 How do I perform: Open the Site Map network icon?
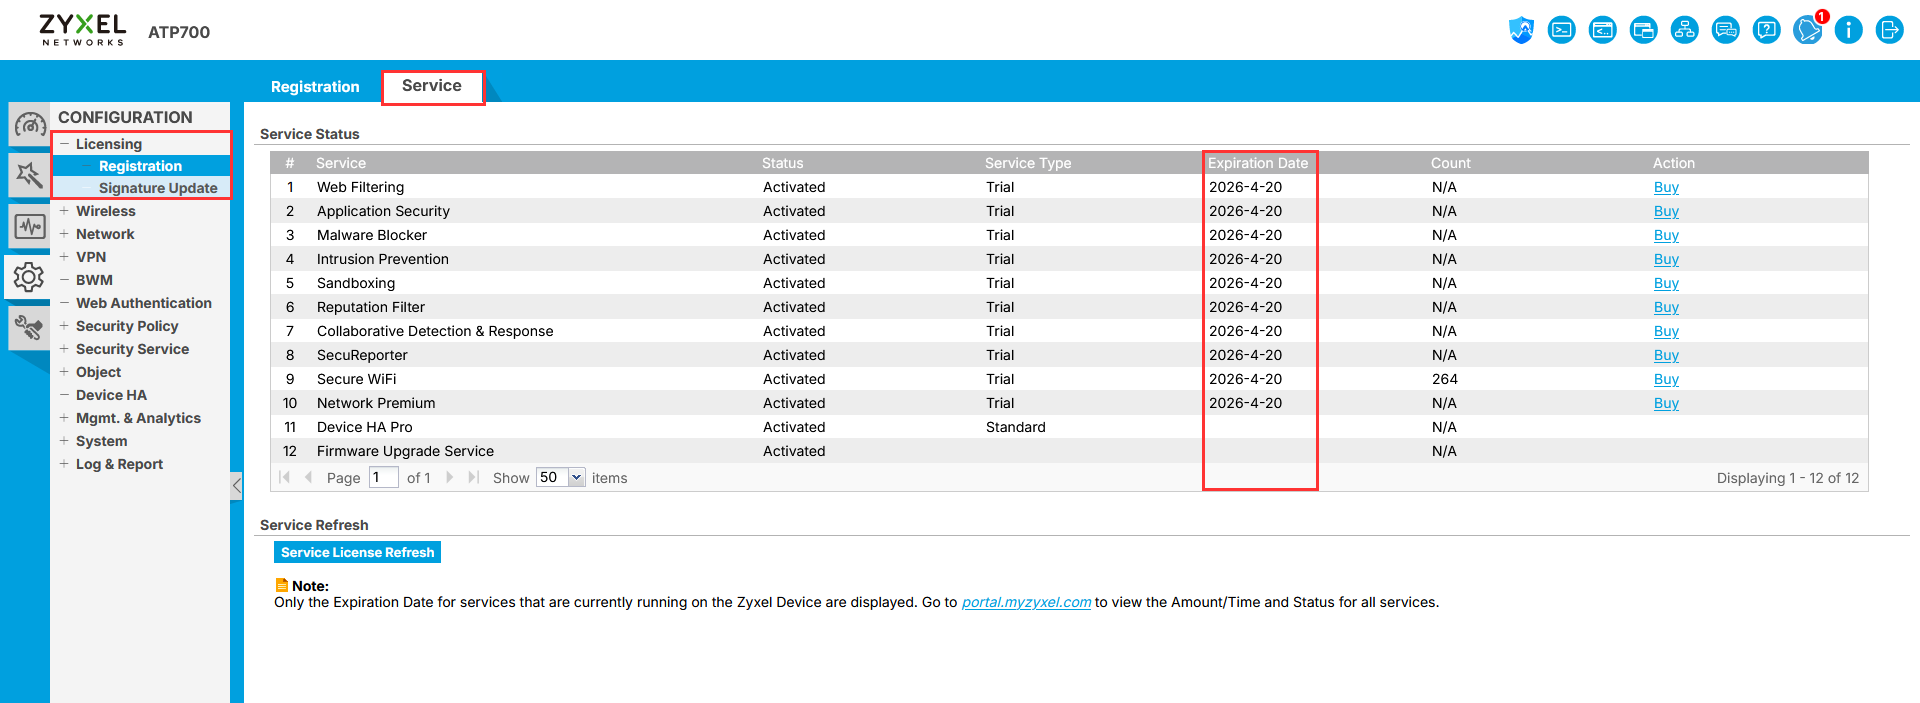pos(1685,30)
